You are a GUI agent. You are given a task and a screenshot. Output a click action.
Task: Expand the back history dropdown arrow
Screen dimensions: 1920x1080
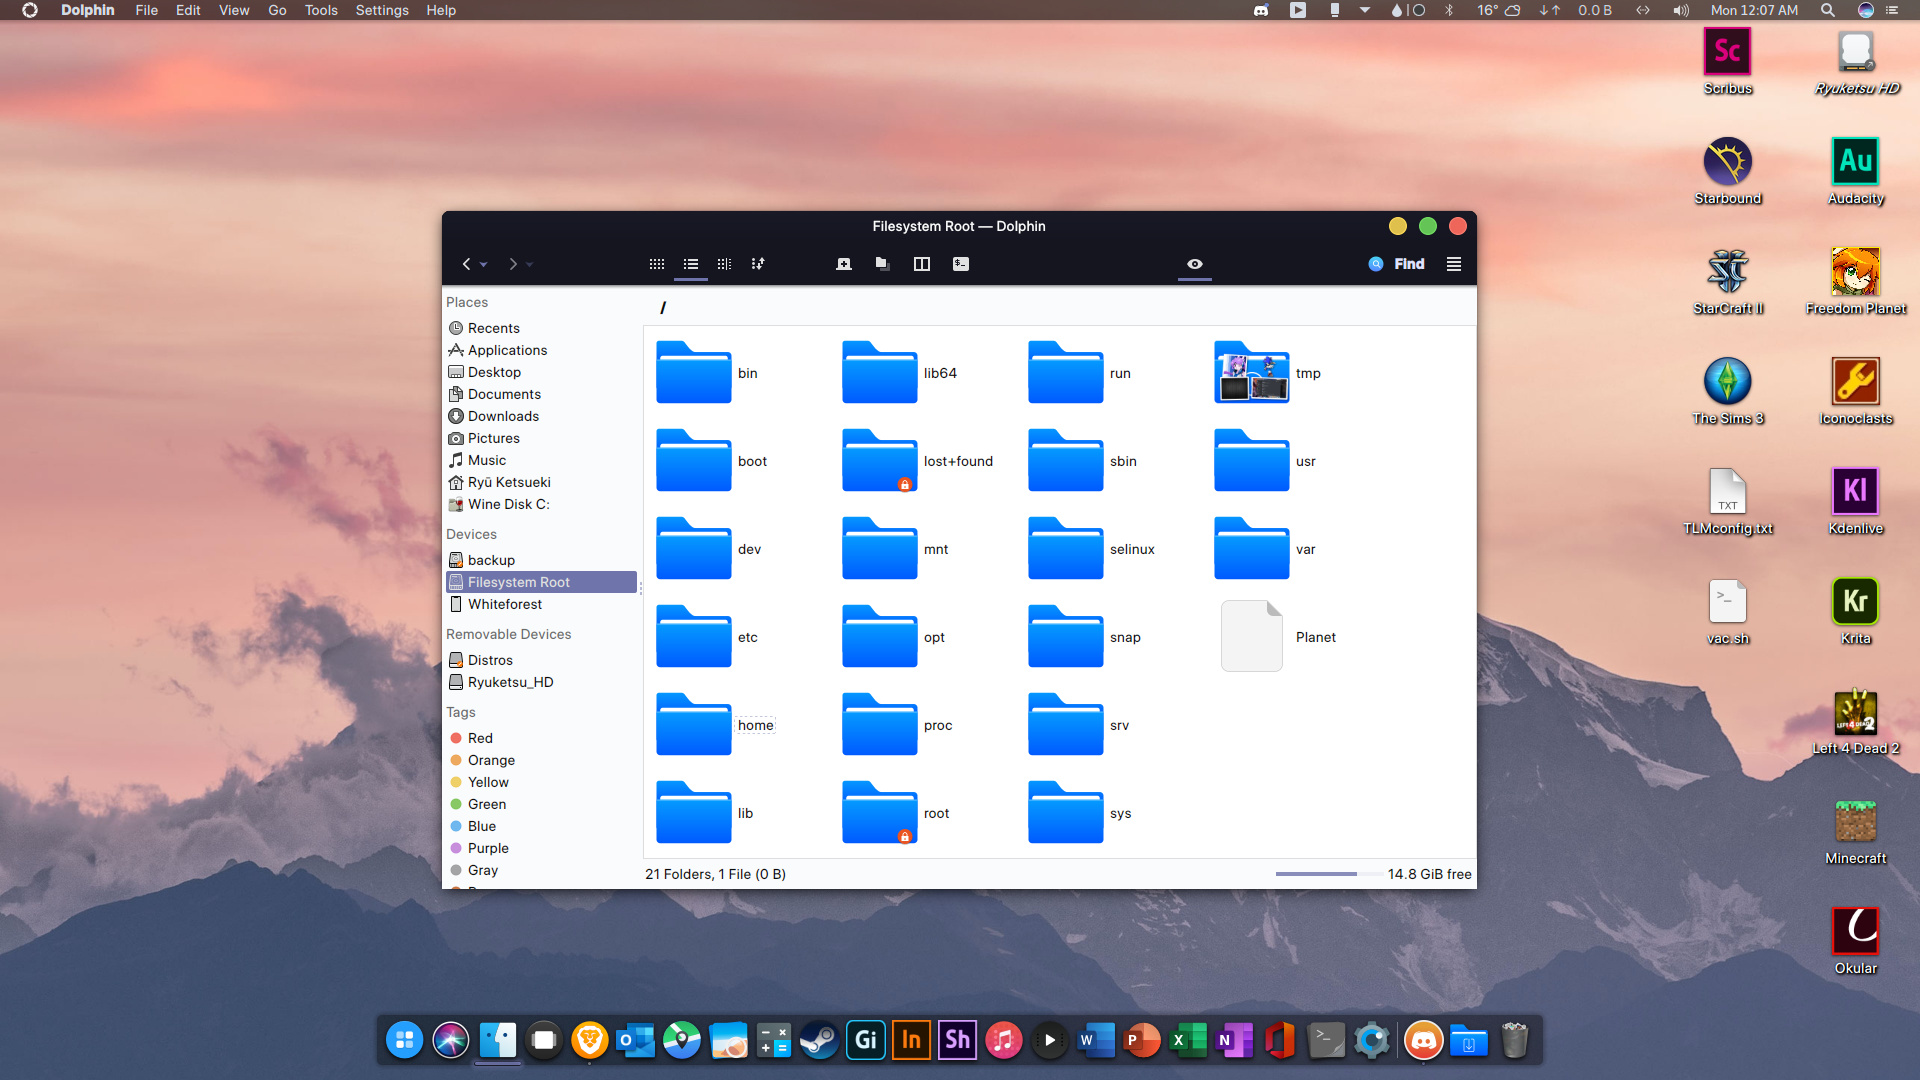(x=484, y=265)
